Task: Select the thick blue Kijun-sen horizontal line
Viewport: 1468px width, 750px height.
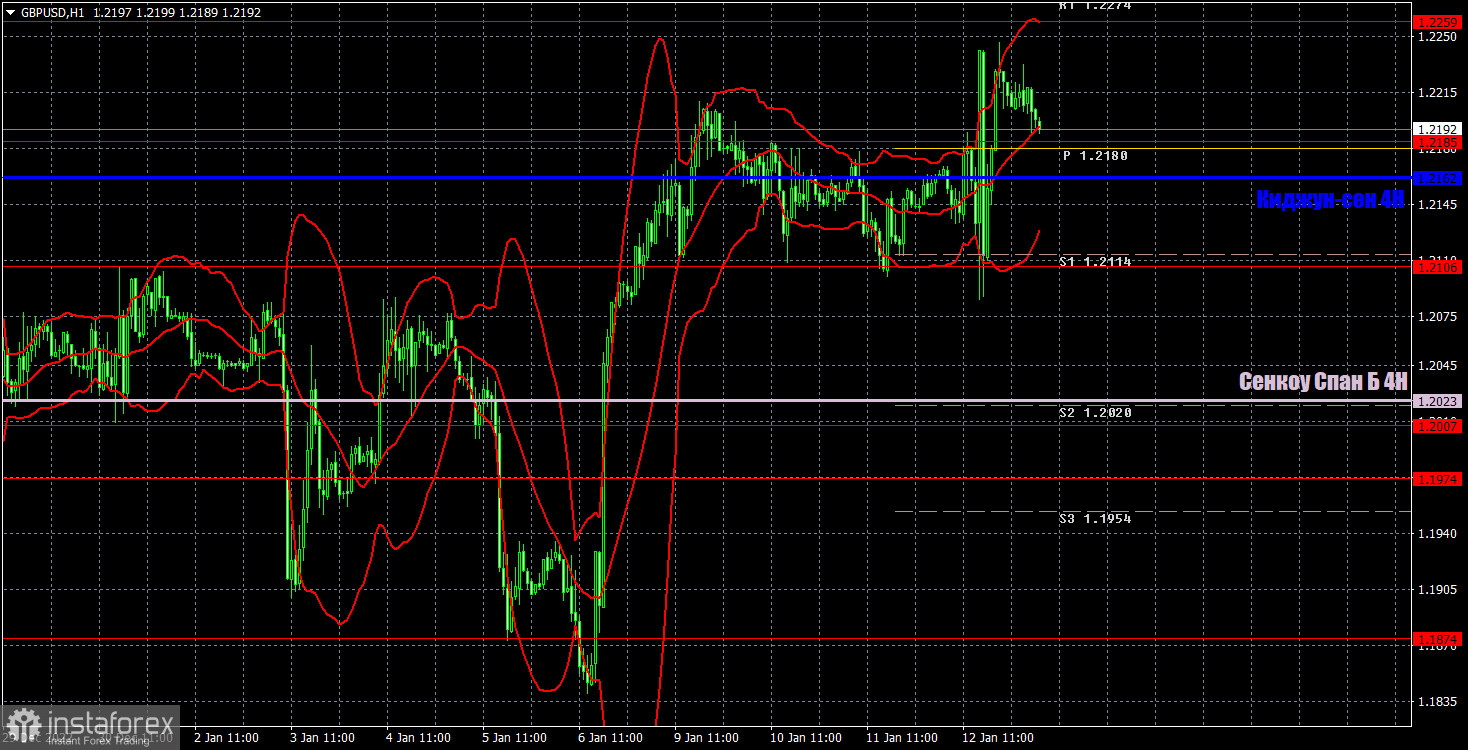Action: coord(705,178)
